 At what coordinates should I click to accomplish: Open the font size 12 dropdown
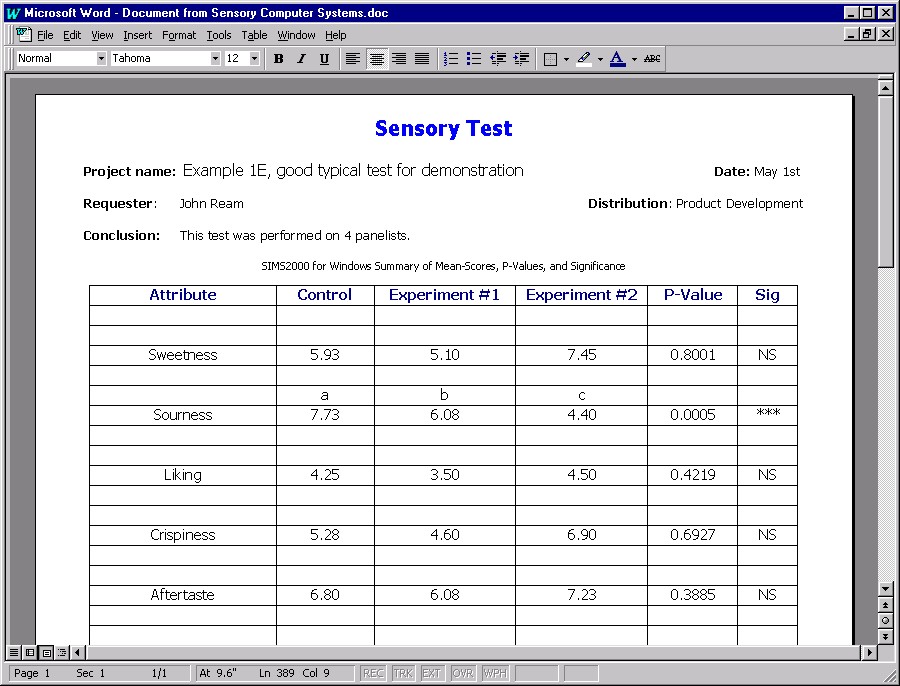click(x=254, y=59)
